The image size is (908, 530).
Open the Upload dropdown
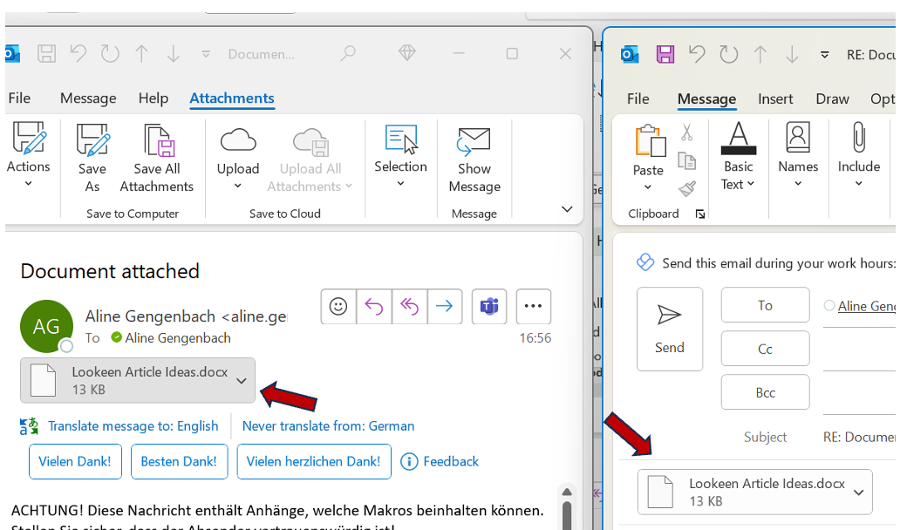click(x=238, y=186)
